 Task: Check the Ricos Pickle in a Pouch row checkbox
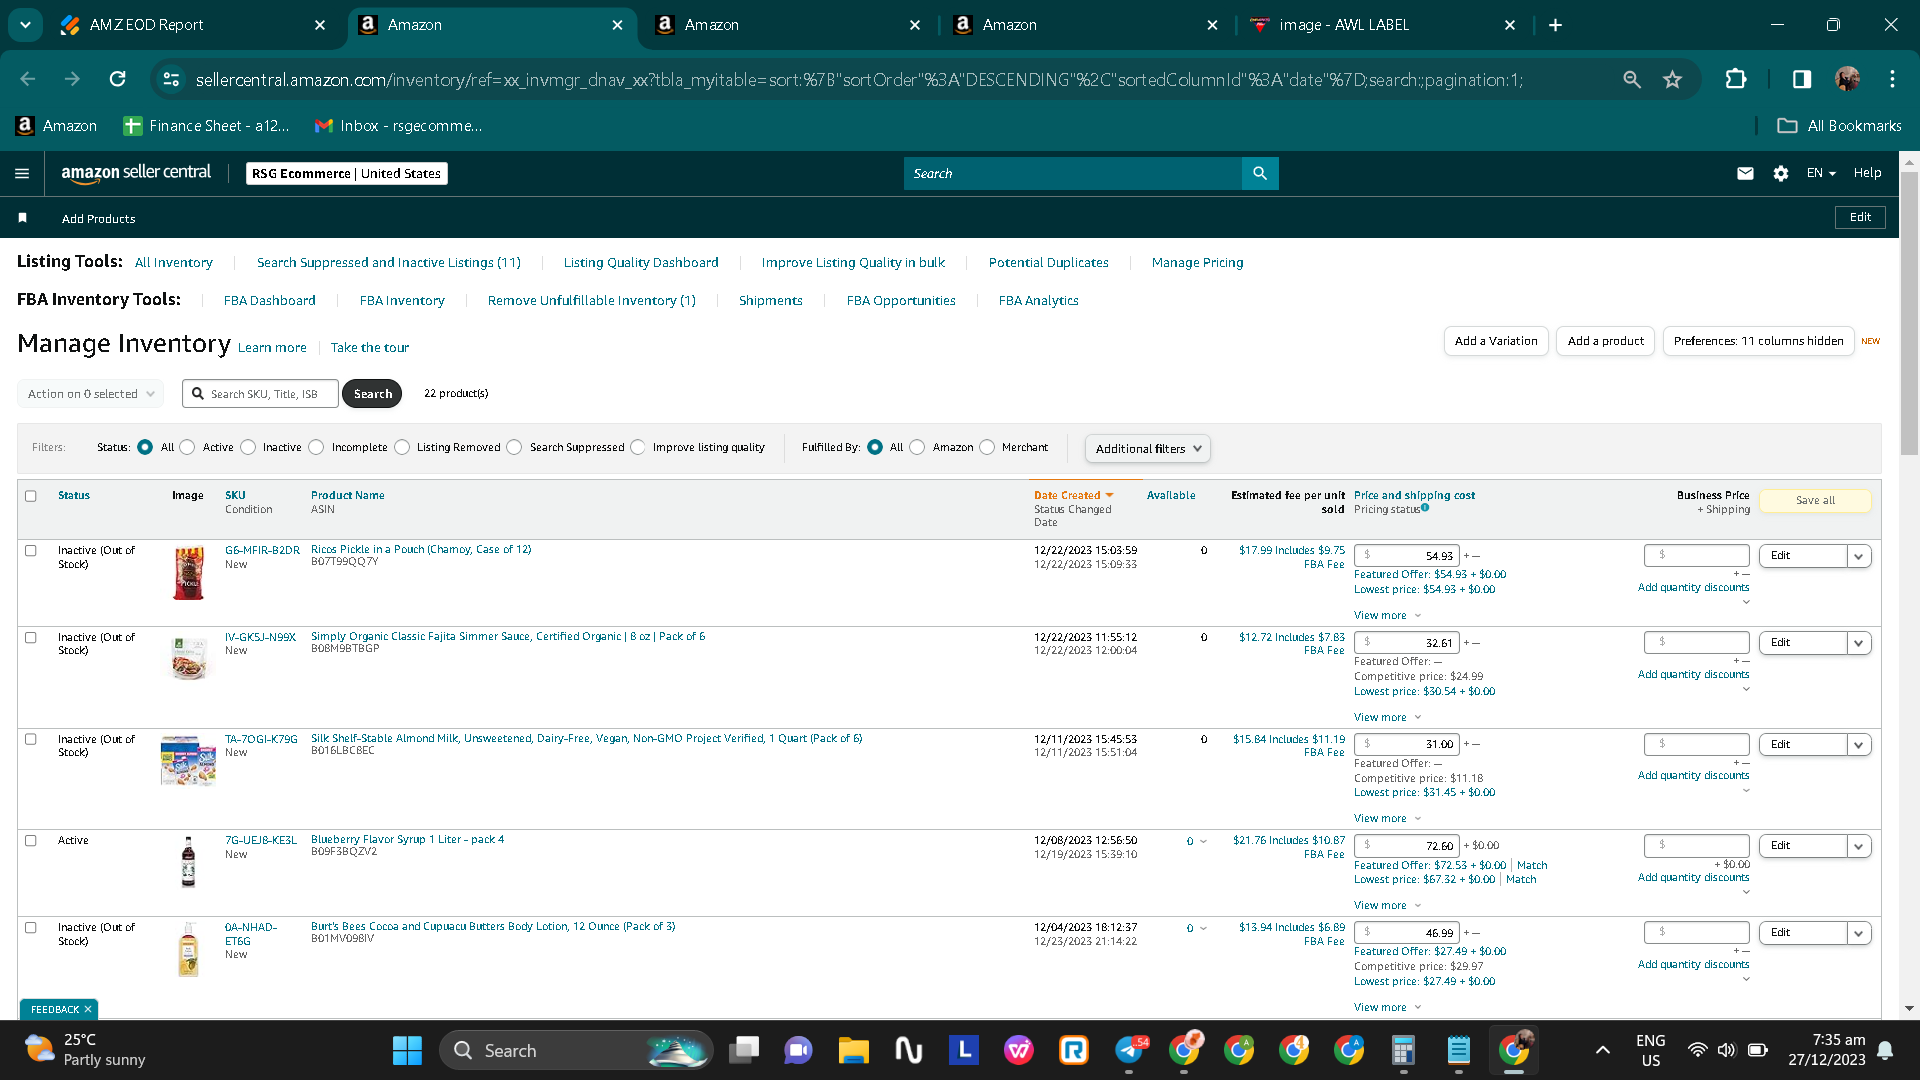(x=31, y=551)
